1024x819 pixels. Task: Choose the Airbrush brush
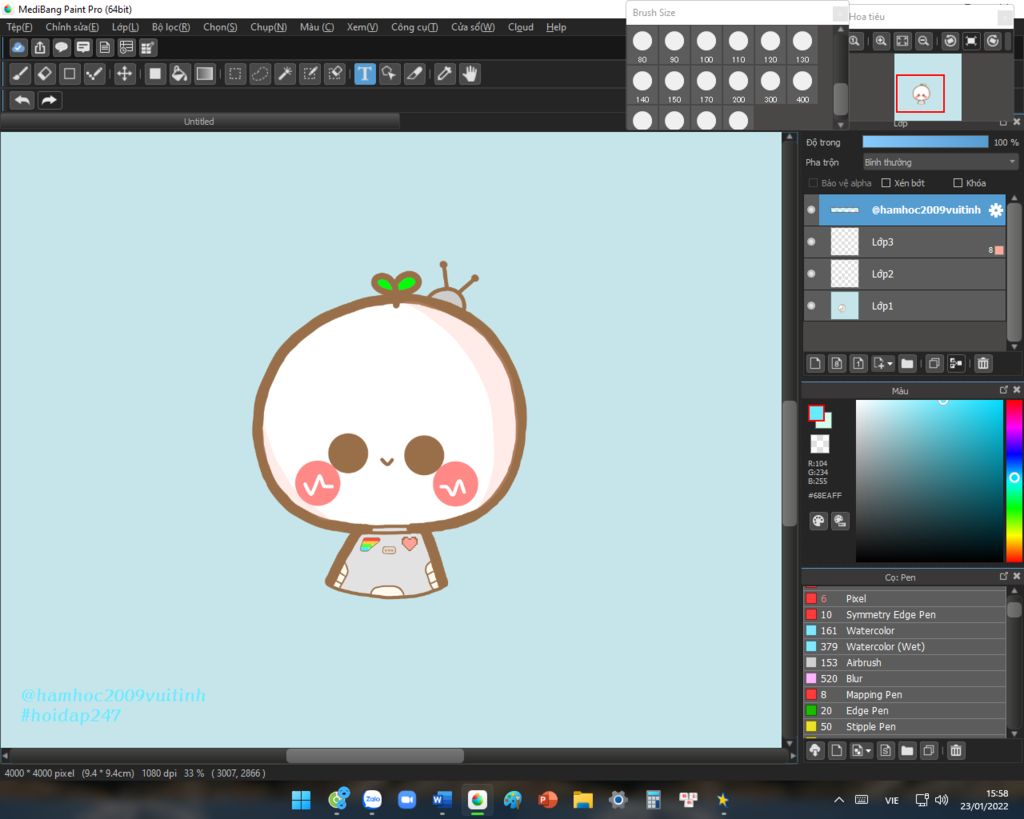(905, 663)
